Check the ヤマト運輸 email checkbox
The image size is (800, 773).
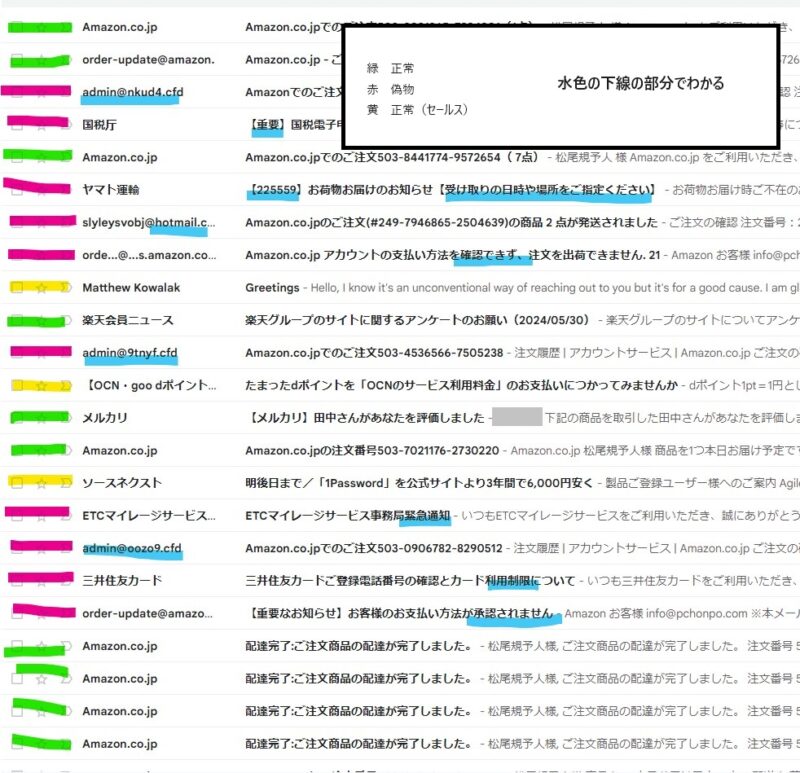(17, 190)
